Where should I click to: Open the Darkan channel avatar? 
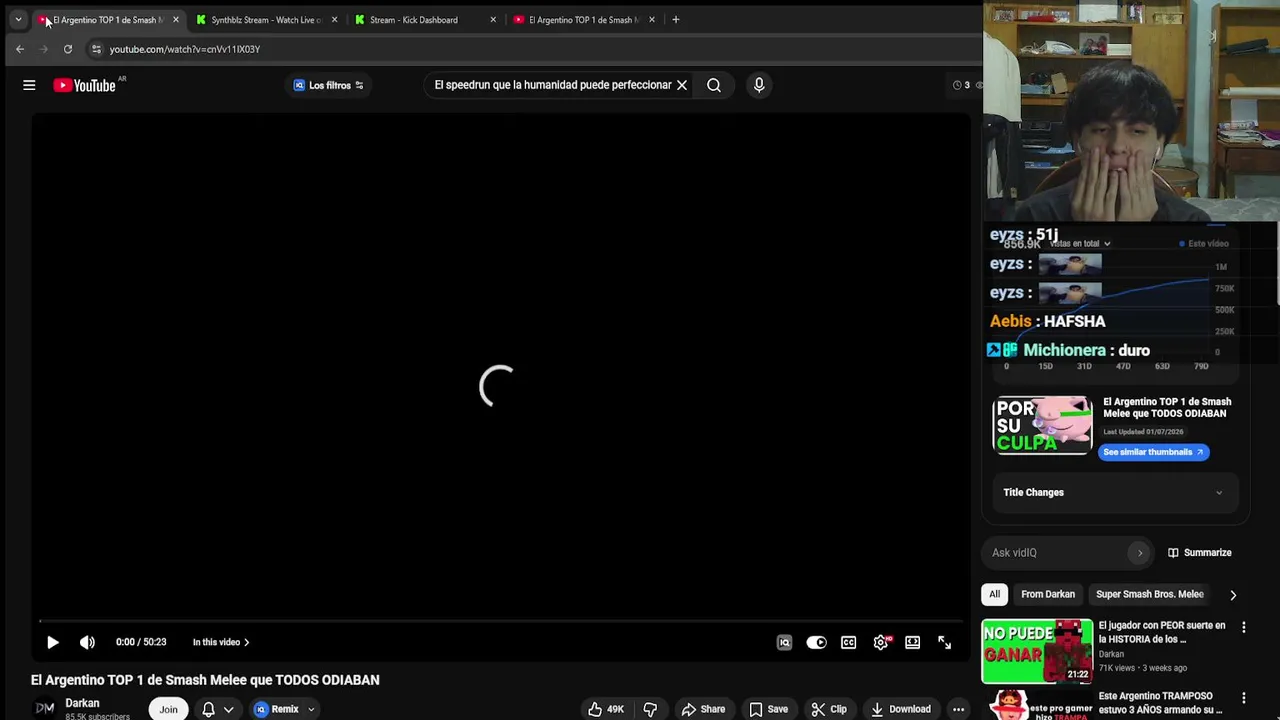pyautogui.click(x=45, y=708)
